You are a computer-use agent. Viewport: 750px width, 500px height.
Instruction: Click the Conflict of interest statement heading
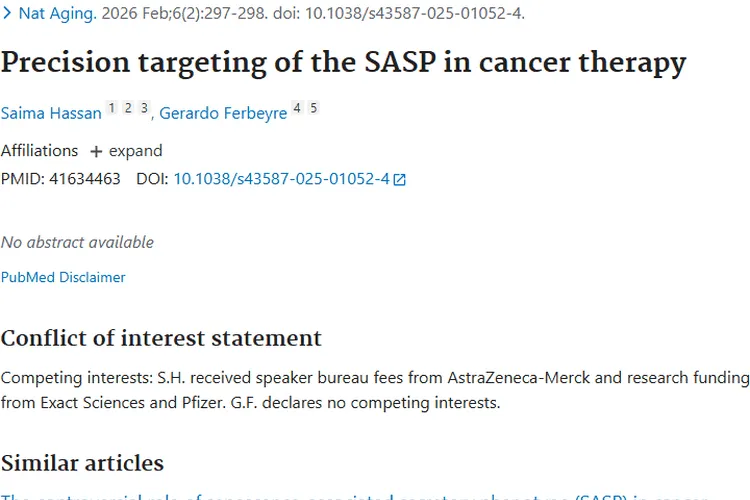(x=161, y=338)
